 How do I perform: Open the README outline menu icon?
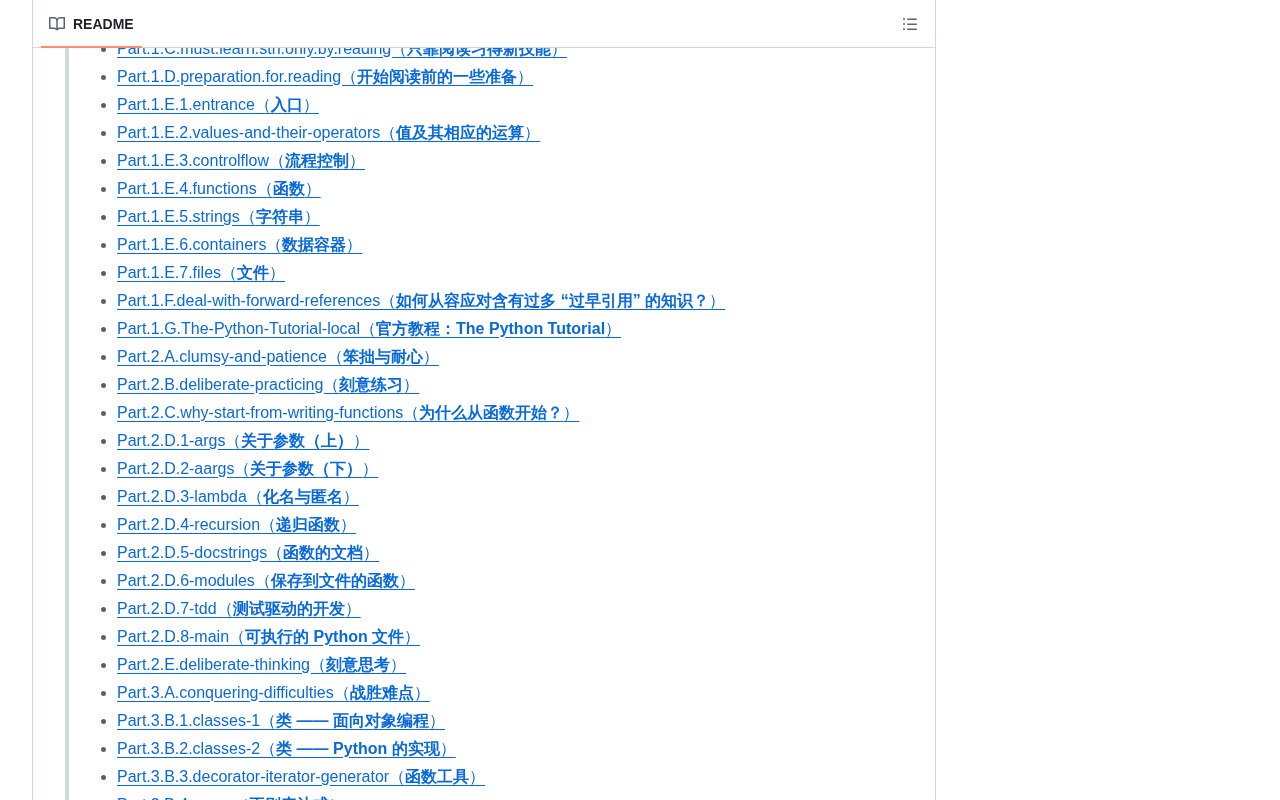click(910, 24)
